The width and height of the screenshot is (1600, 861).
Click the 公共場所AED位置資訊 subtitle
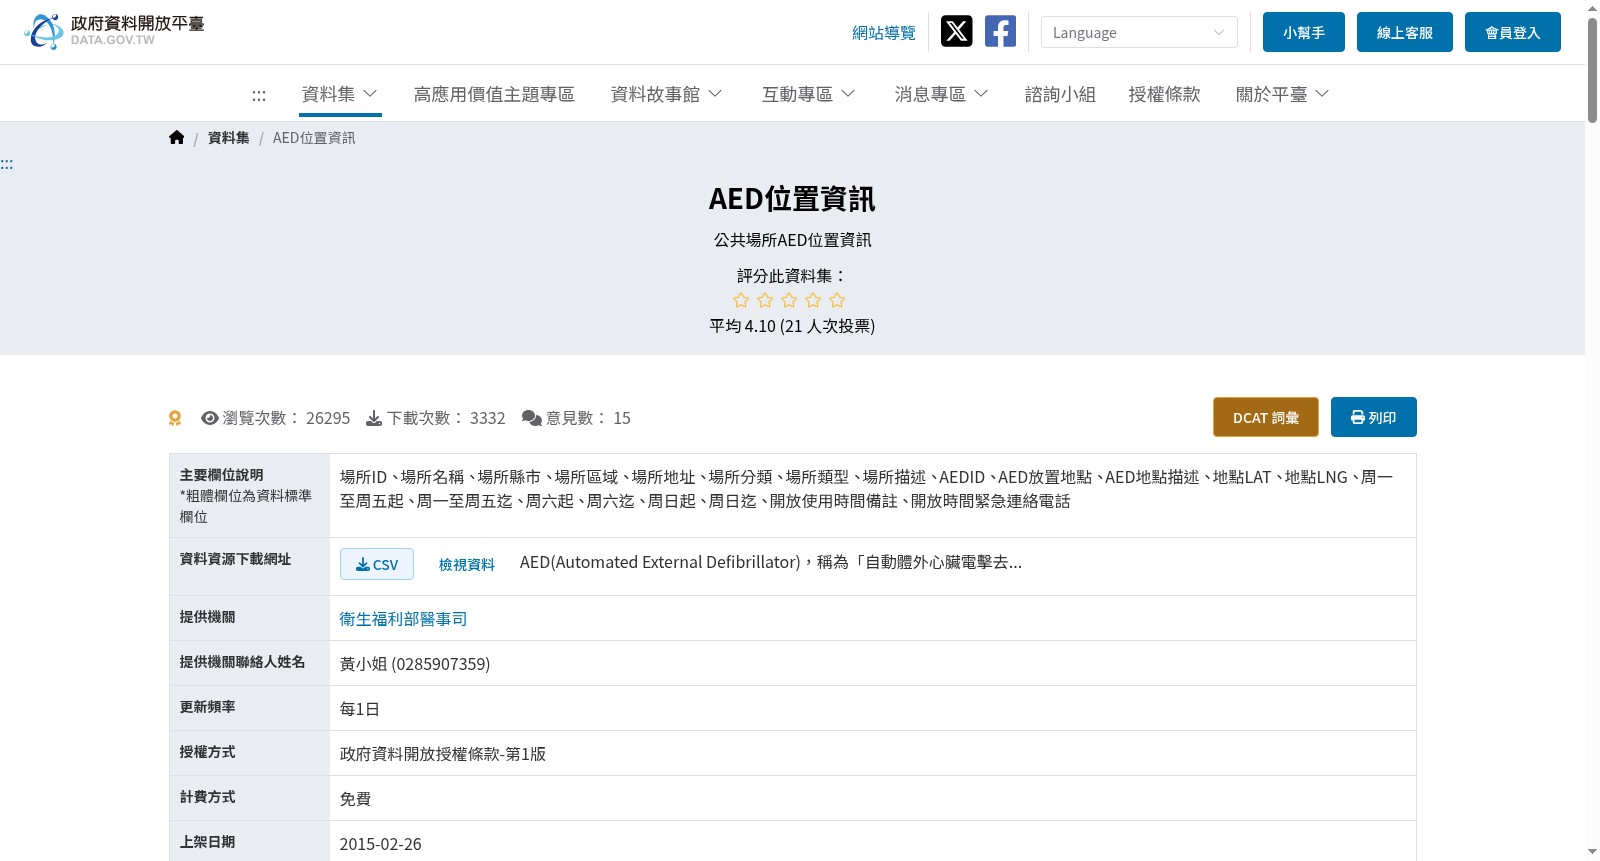click(x=792, y=240)
